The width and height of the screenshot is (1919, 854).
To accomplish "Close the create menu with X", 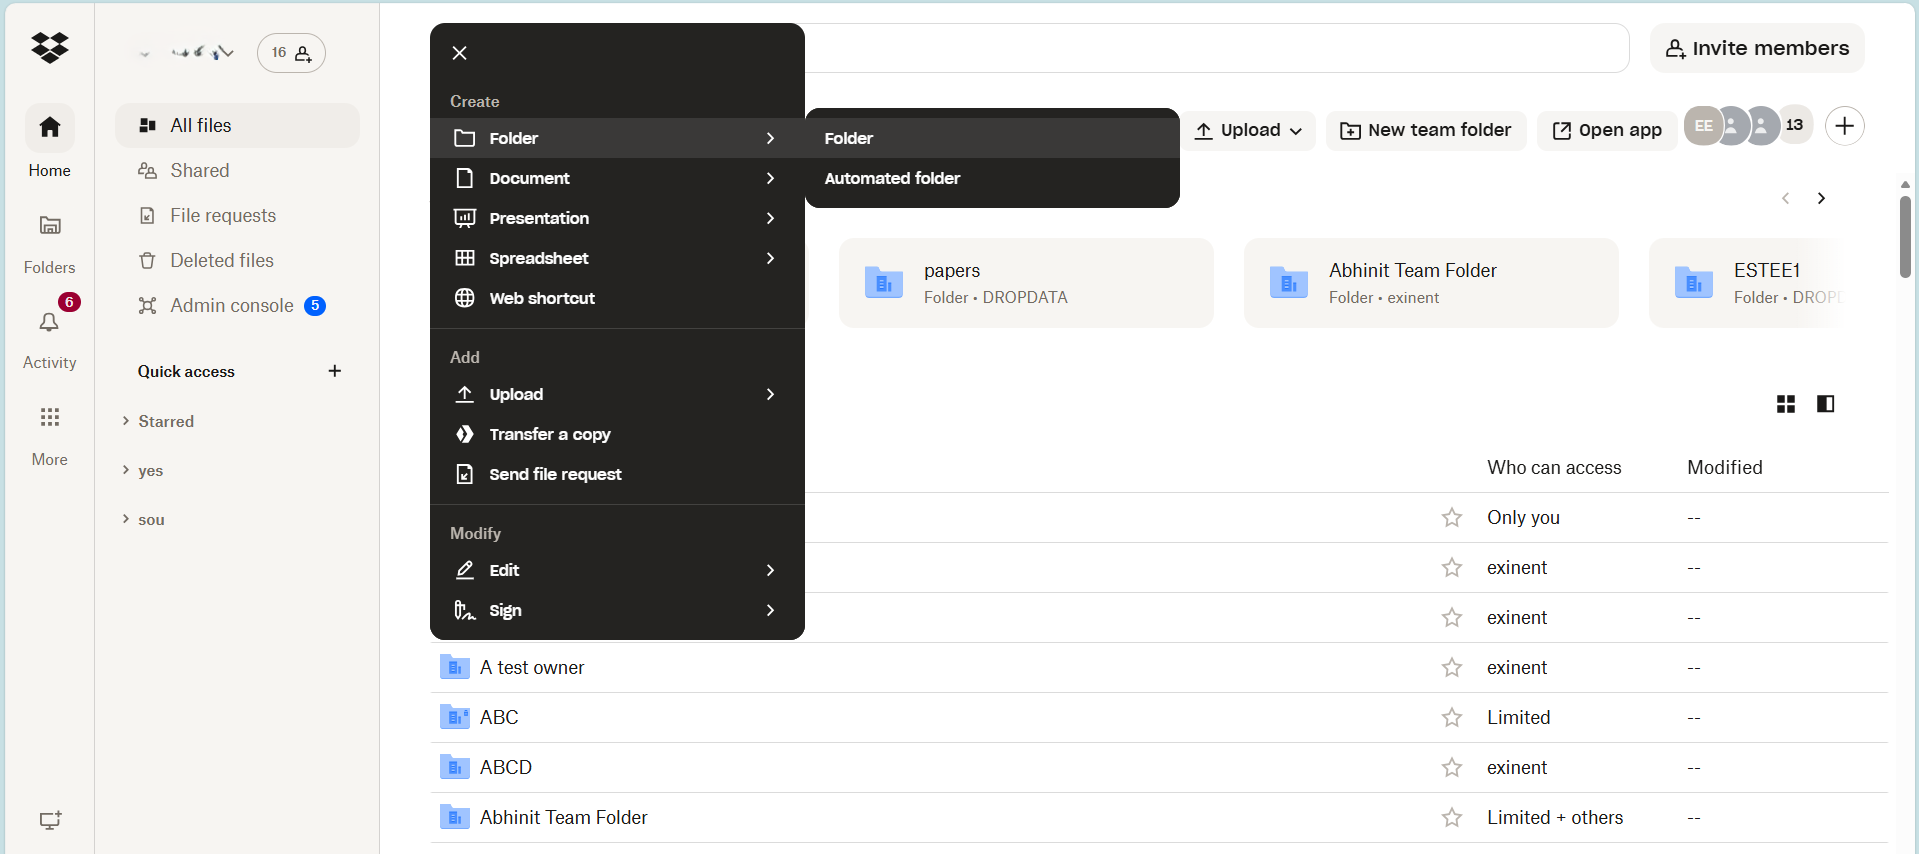I will coord(459,53).
